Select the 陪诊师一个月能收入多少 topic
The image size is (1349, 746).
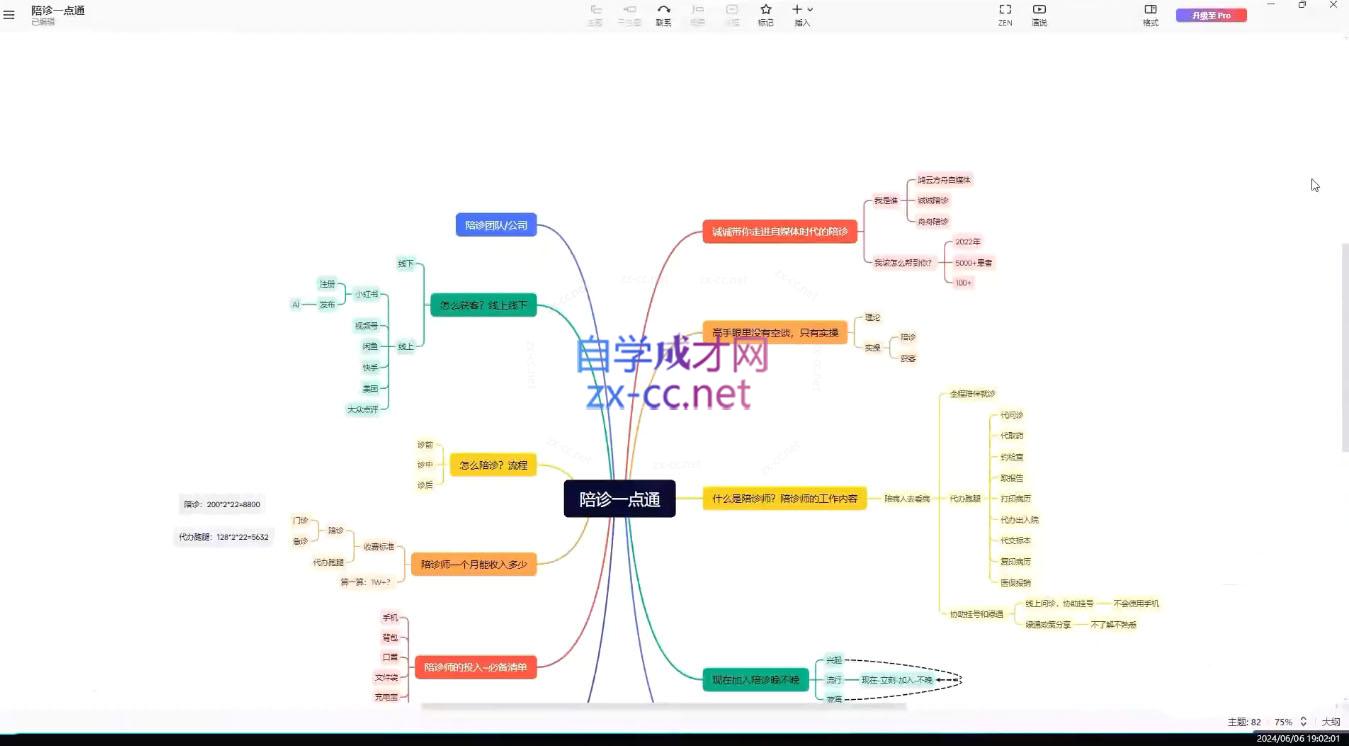[474, 565]
